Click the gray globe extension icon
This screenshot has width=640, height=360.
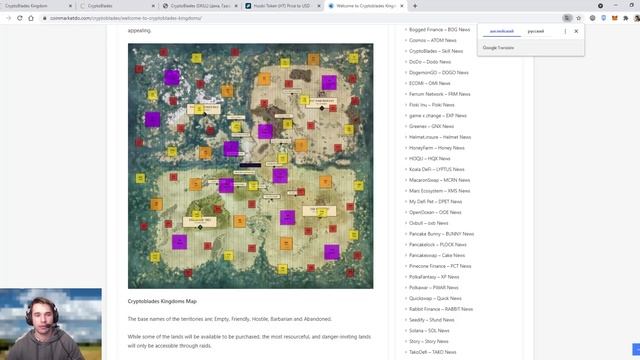pyautogui.click(x=593, y=18)
